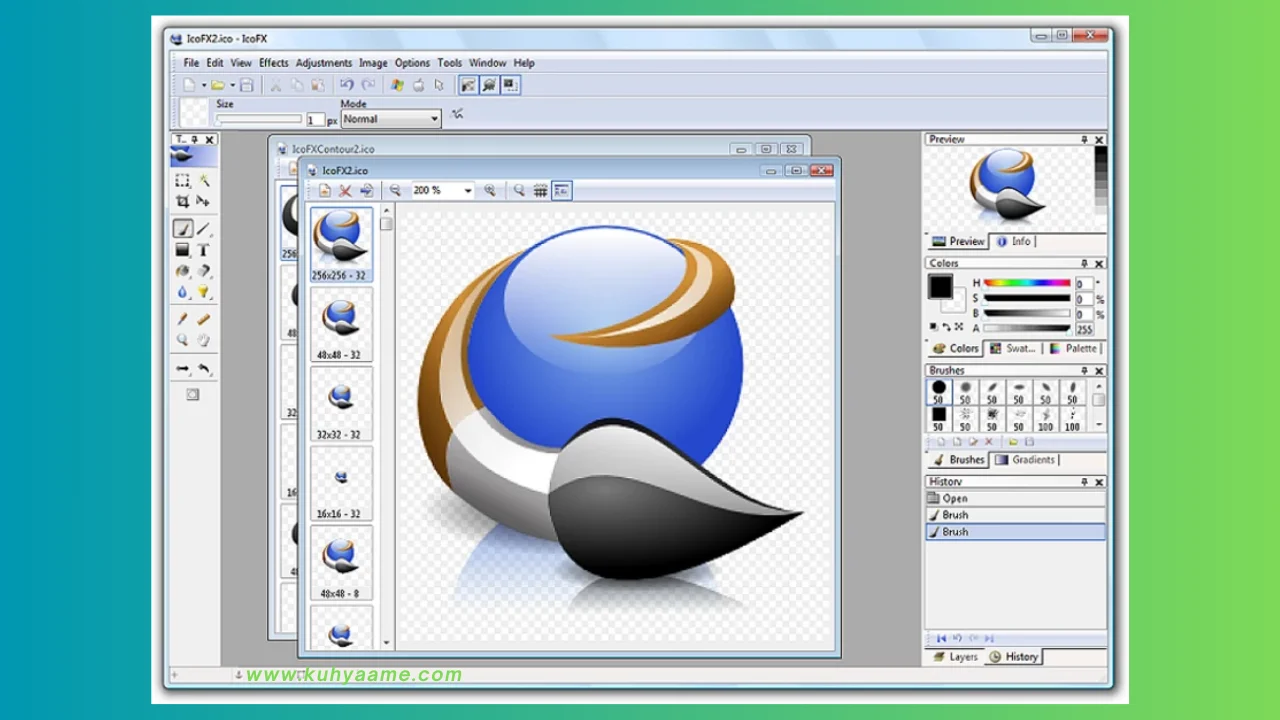This screenshot has height=720, width=1280.
Task: Click the Alpha value field showing 255
Action: pos(1084,328)
